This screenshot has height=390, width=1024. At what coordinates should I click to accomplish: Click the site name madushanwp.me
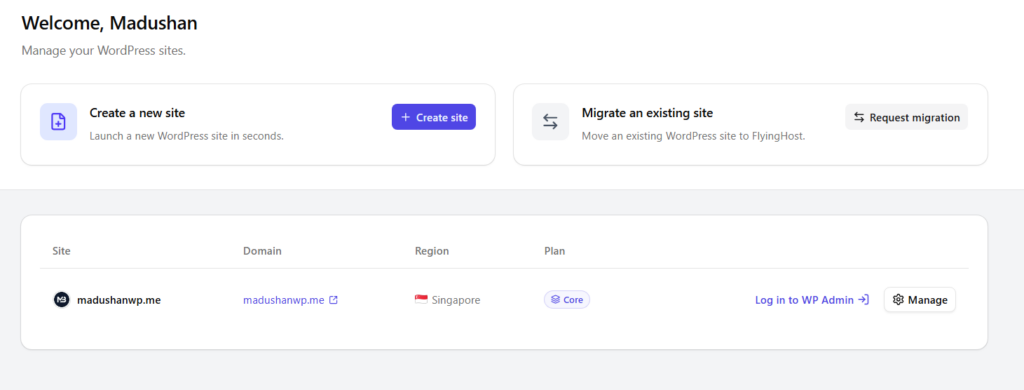click(119, 300)
